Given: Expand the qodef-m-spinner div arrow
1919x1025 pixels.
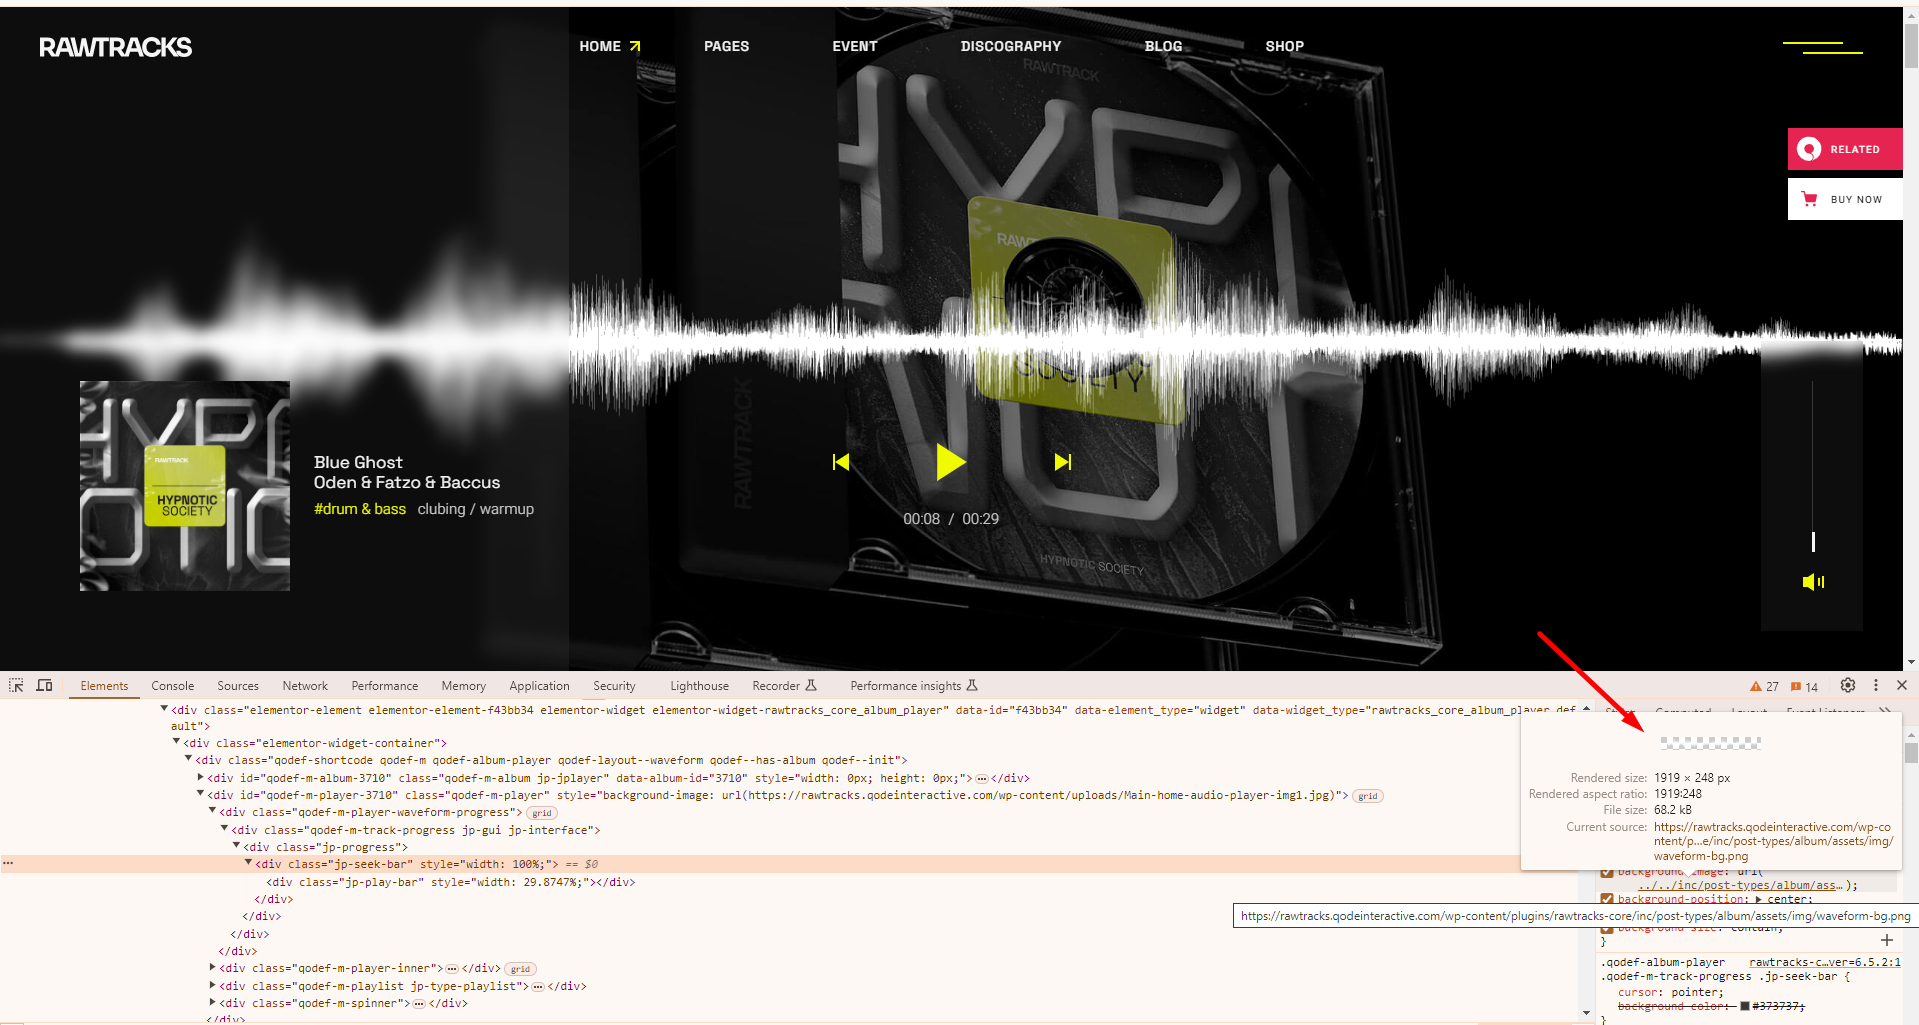Looking at the screenshot, I should tap(212, 1002).
